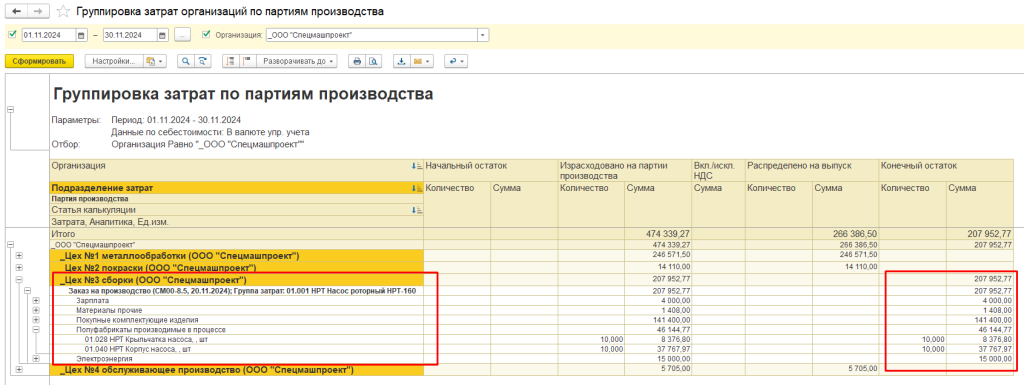Open calendar for end date 30.11.2024
1024x385 pixels.
pyautogui.click(x=162, y=35)
